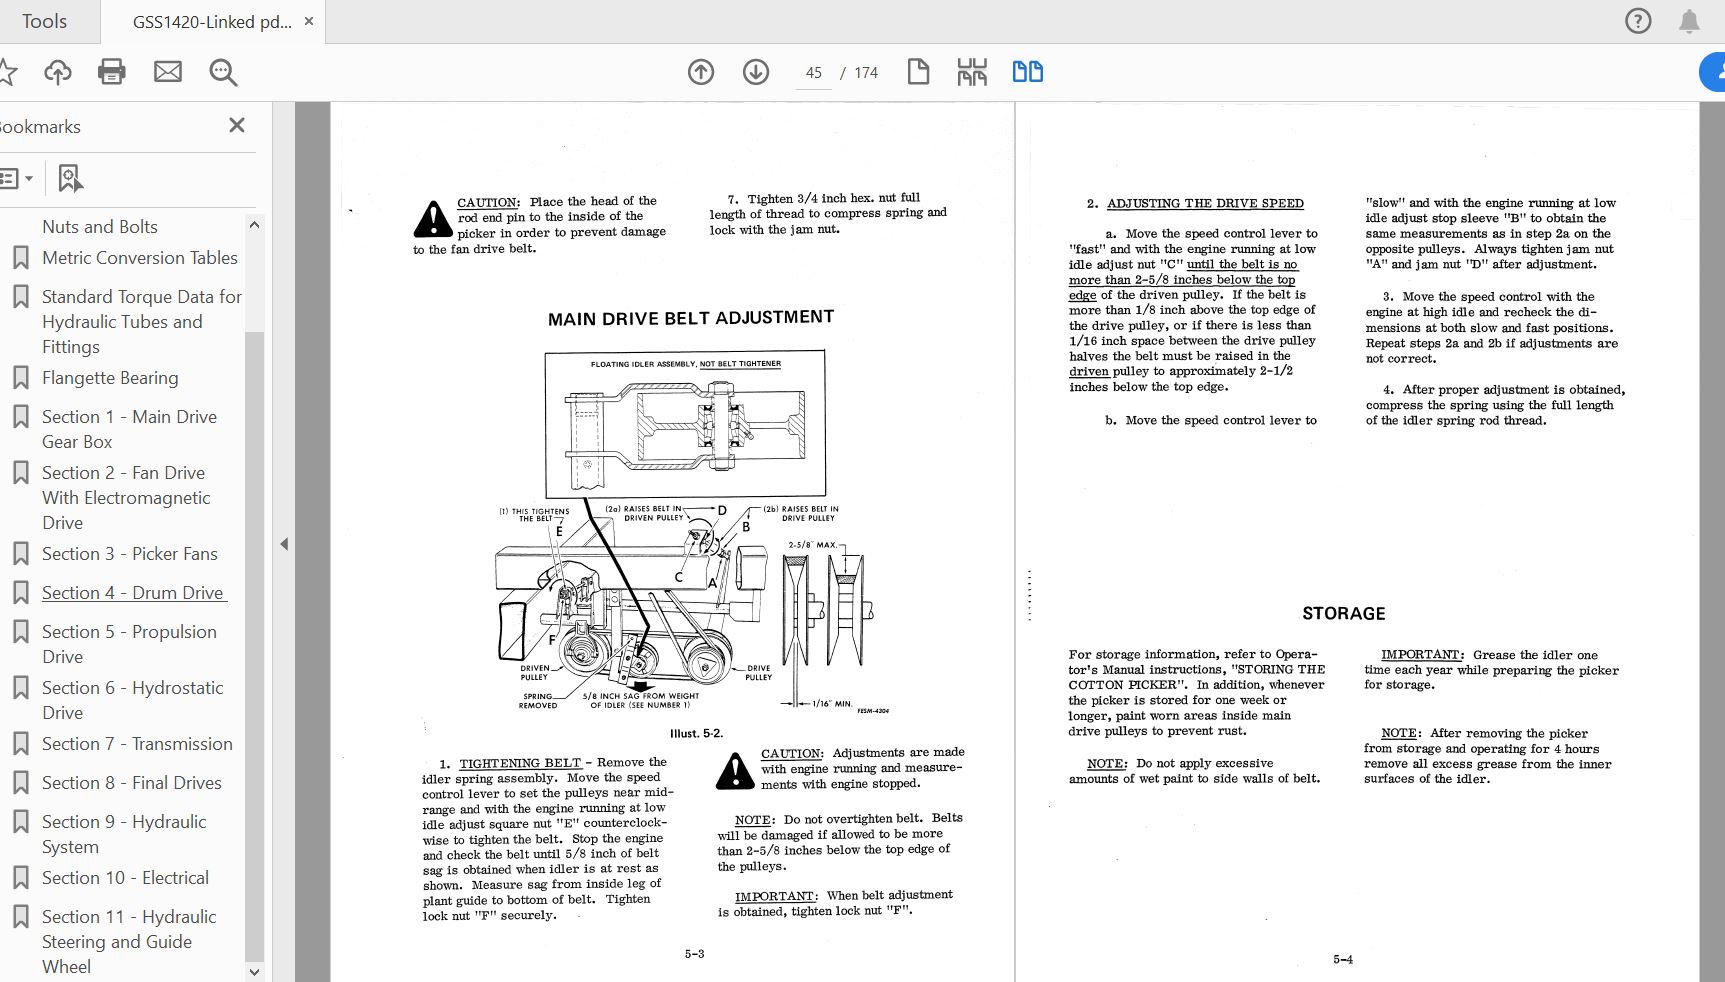
Task: Close the Bookmarks panel
Action: (x=237, y=125)
